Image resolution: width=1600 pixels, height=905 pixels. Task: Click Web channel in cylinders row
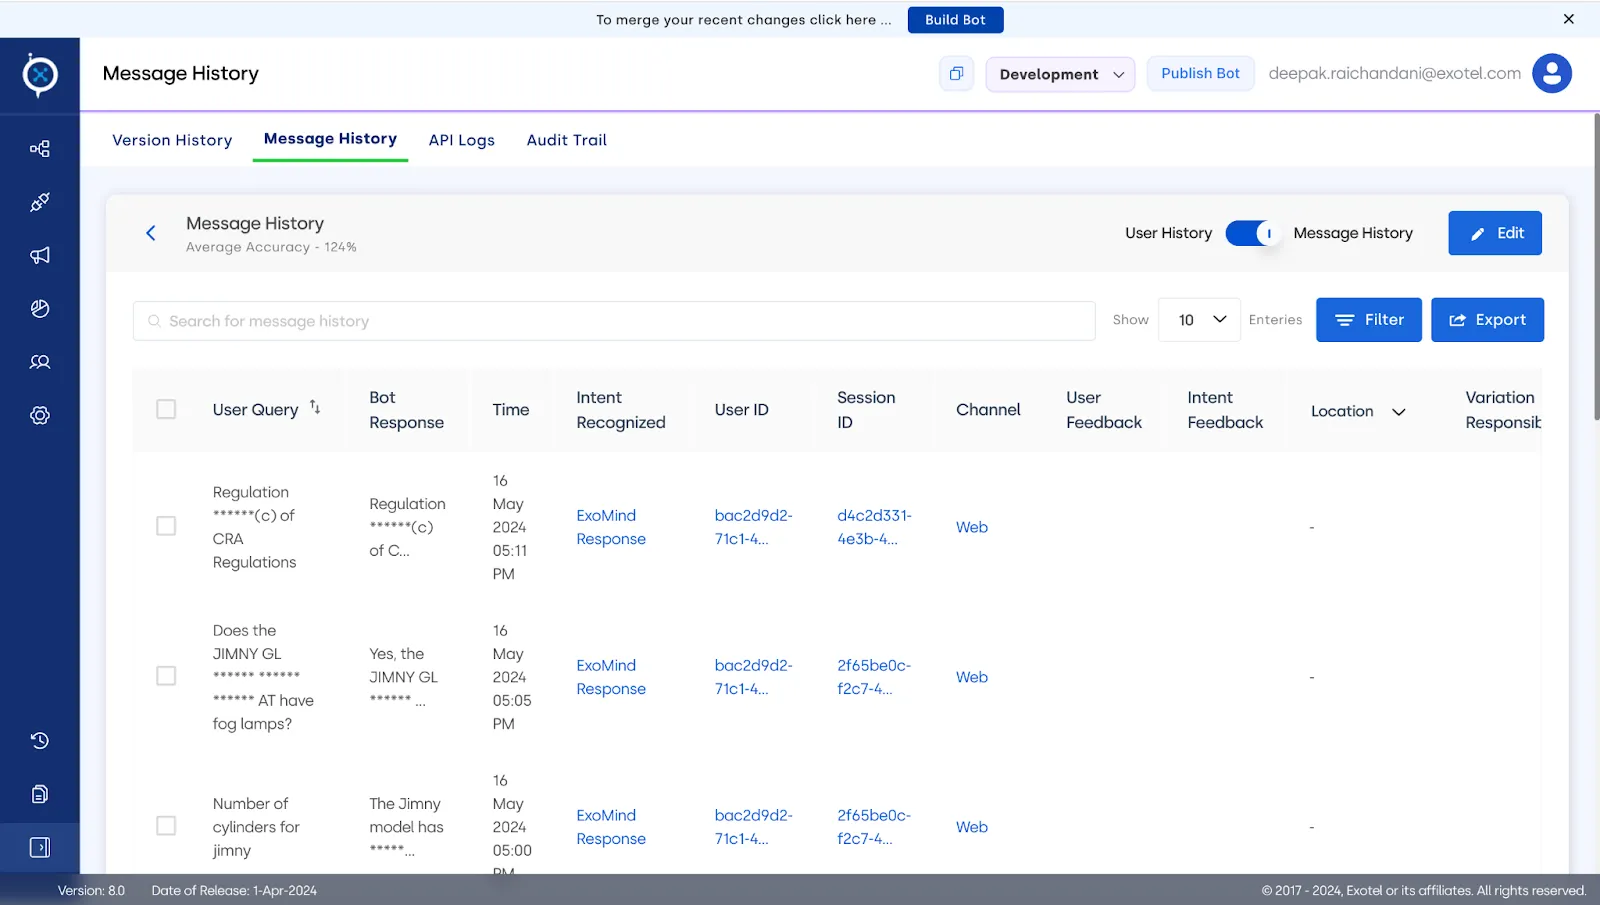coord(971,827)
